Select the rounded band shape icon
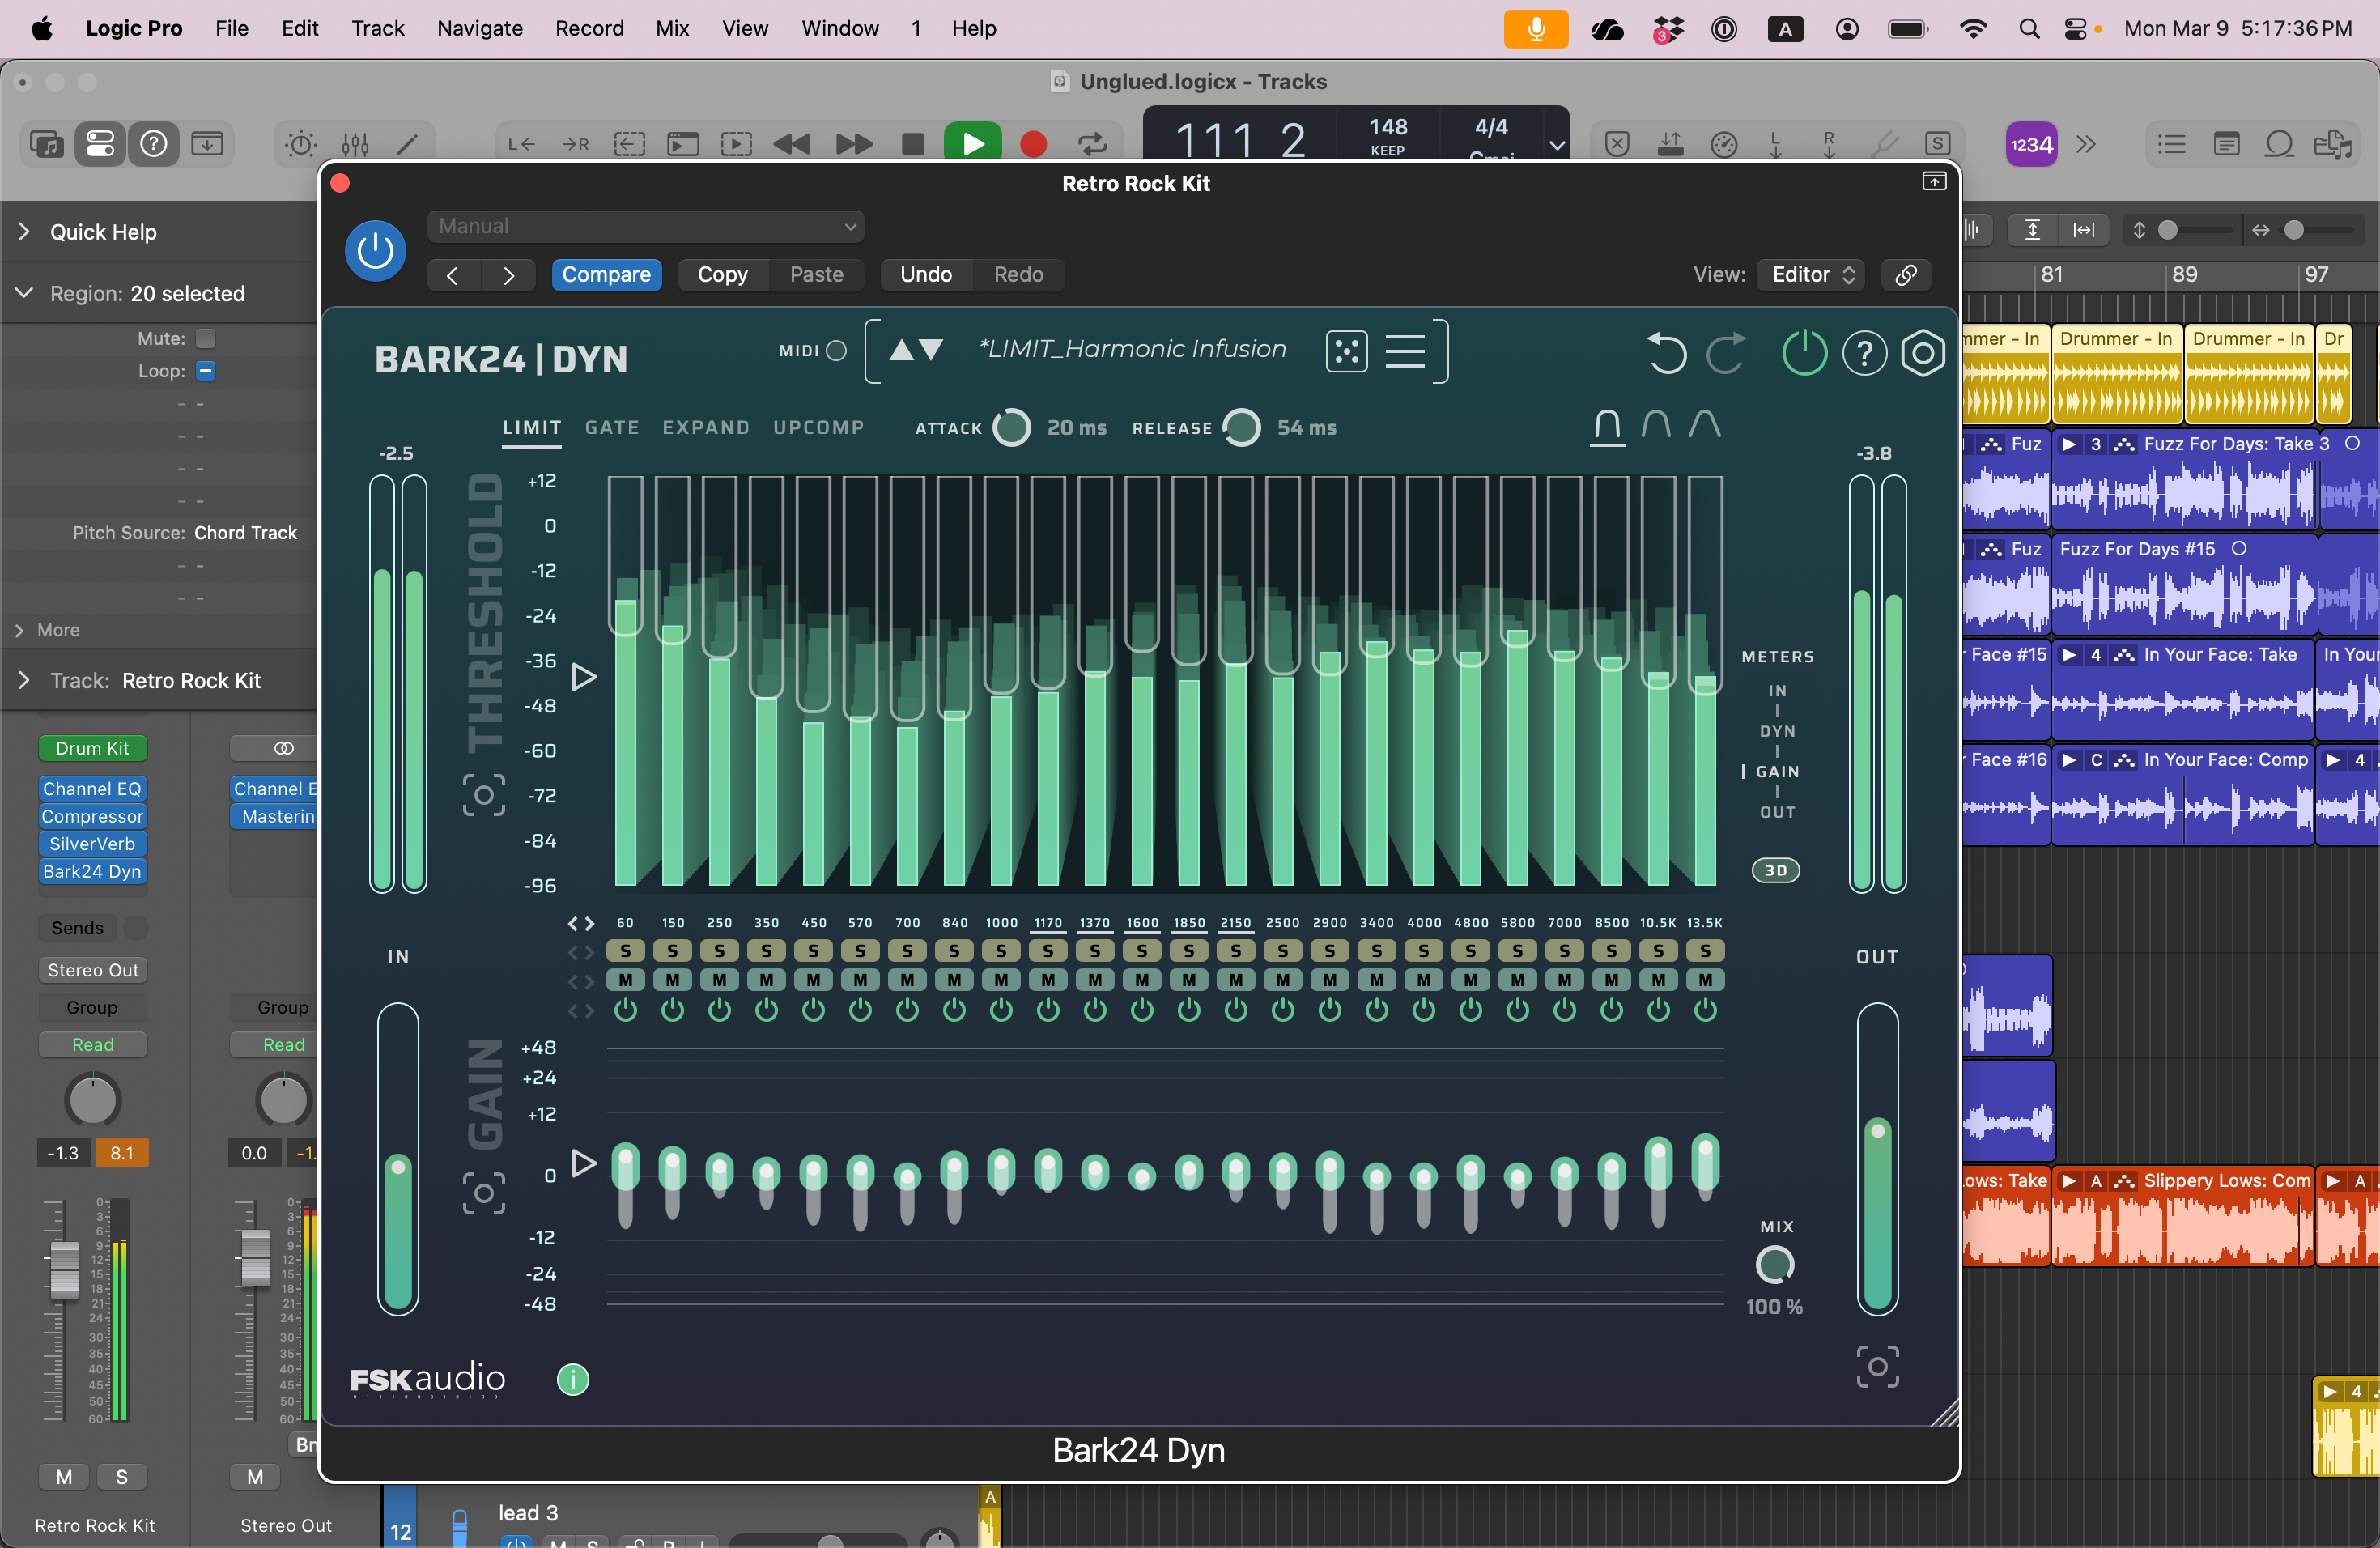Viewport: 2380px width, 1548px height. (1656, 425)
